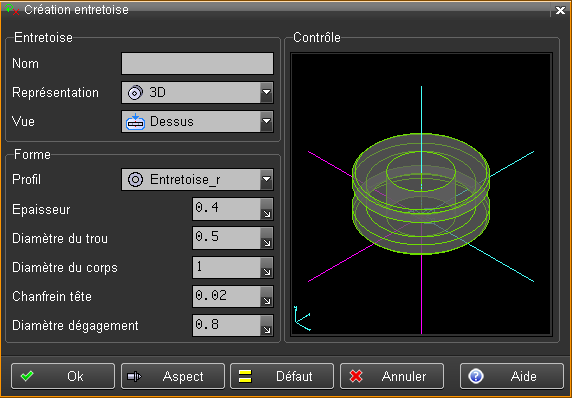Image resolution: width=572 pixels, height=398 pixels.
Task: Click the yellow bars Défaut icon
Action: pyautogui.click(x=245, y=376)
